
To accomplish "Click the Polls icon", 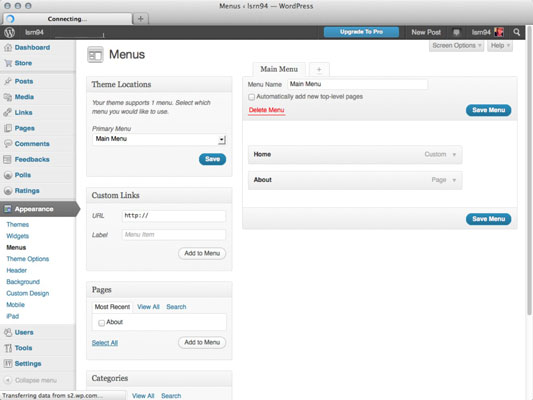I will pos(8,175).
